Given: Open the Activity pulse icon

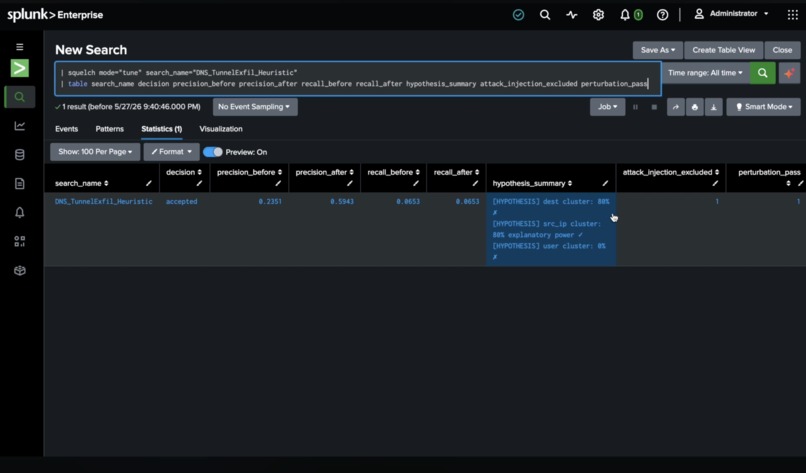Looking at the screenshot, I should [572, 15].
